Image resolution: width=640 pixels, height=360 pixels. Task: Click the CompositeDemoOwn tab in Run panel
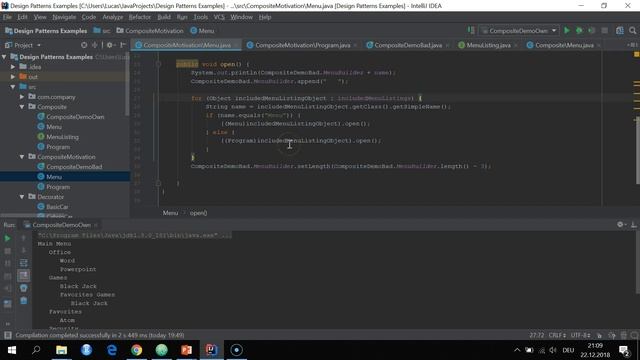[x=61, y=225]
